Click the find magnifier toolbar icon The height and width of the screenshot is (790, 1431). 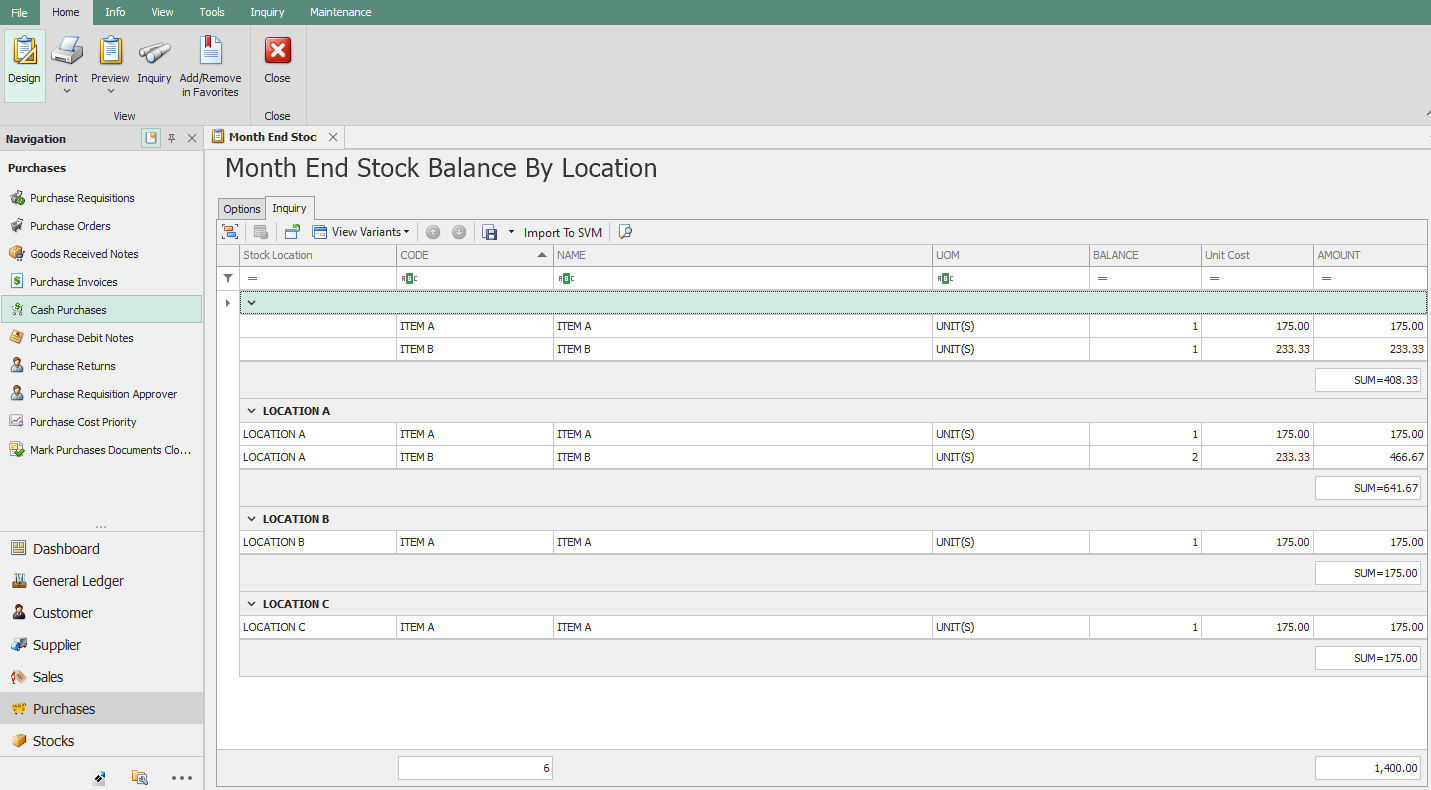coord(625,232)
